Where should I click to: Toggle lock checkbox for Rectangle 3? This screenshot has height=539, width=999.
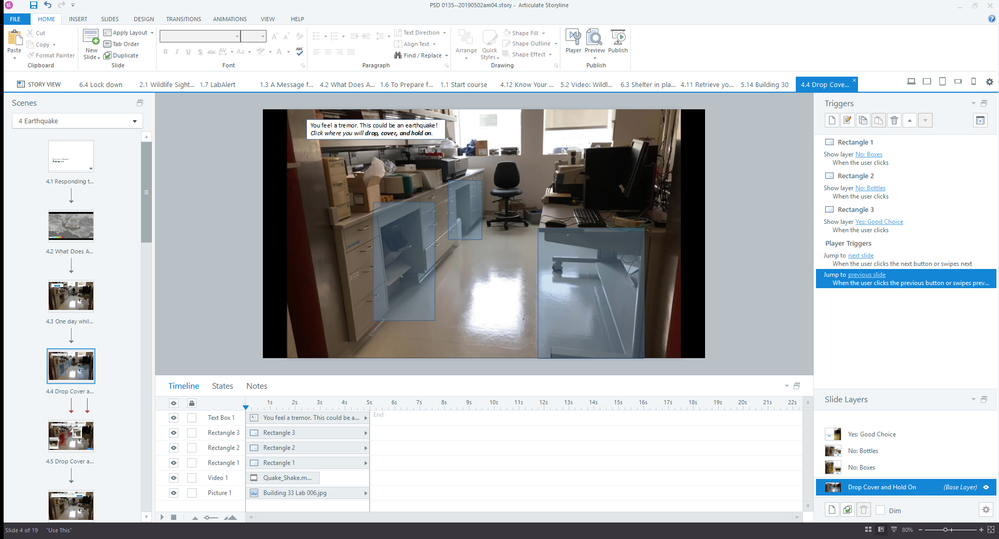[192, 432]
